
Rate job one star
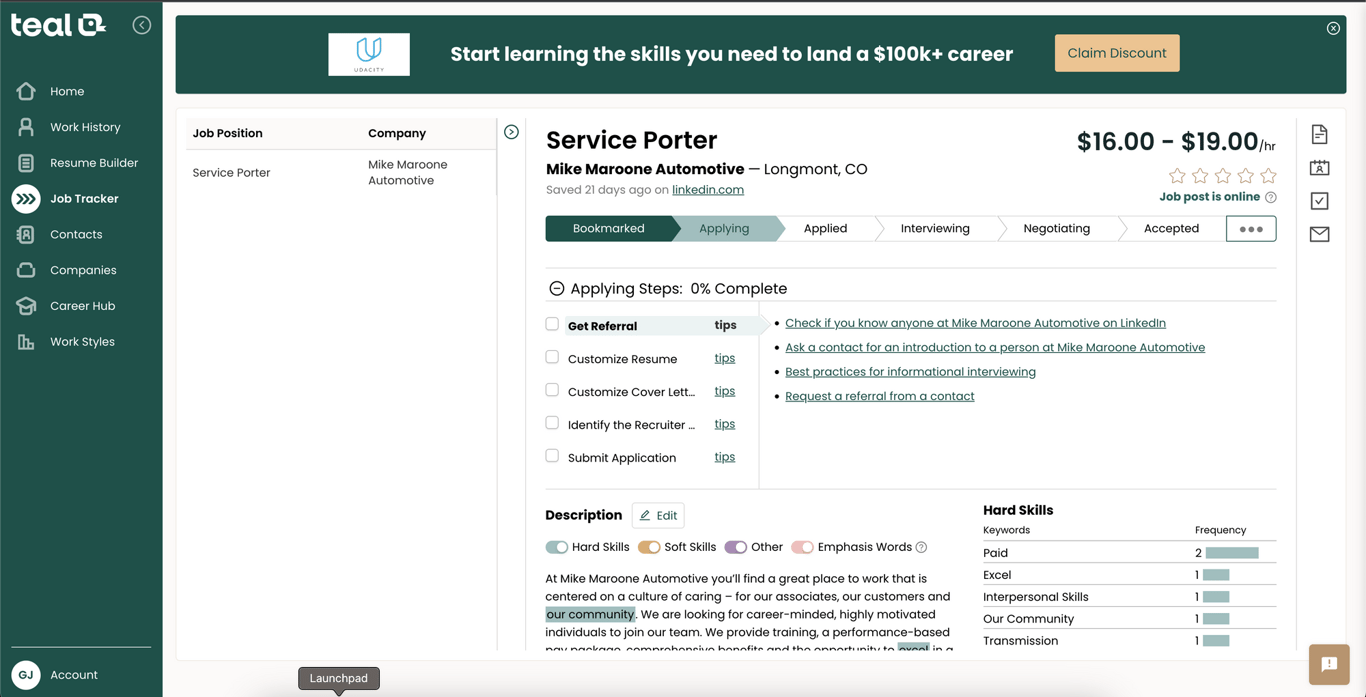click(x=1177, y=176)
